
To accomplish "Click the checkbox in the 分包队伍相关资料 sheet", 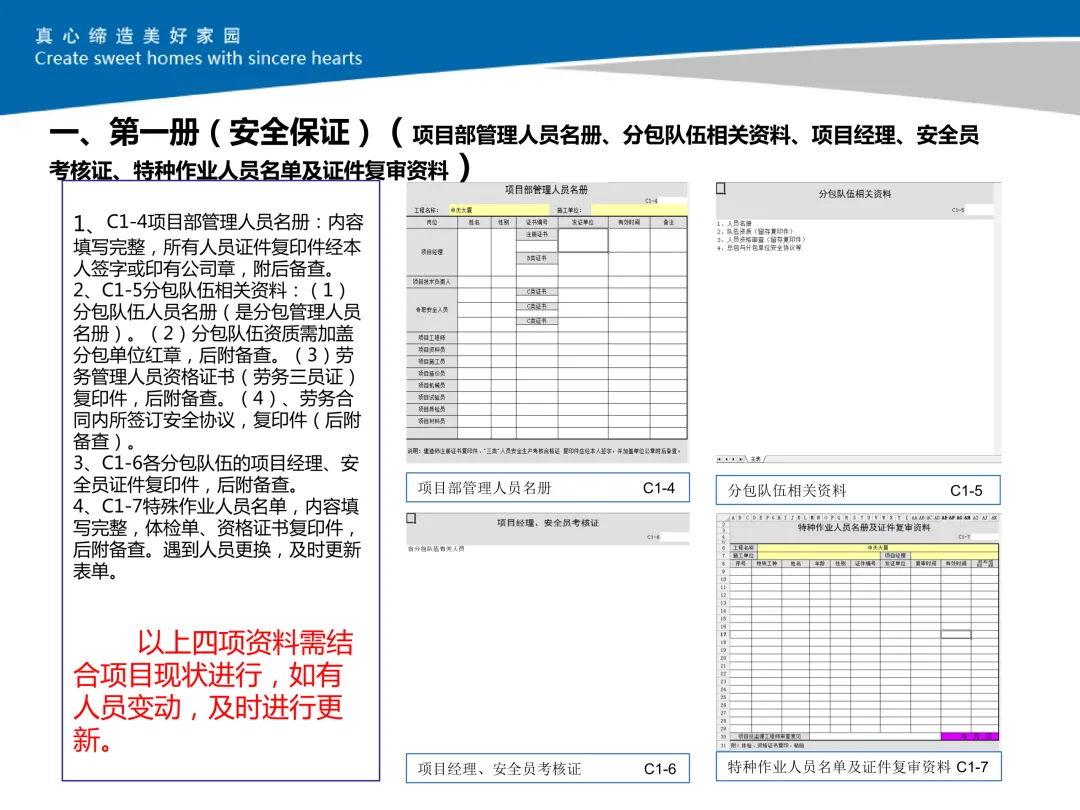I will [721, 188].
